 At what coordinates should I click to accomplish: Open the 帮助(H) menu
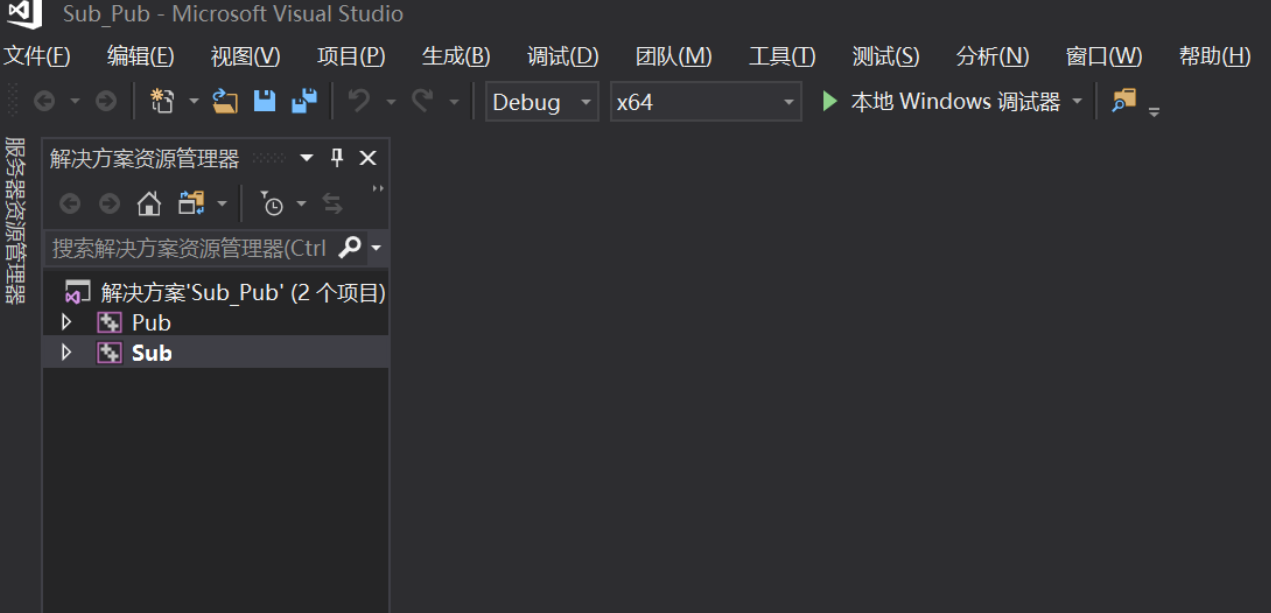click(1214, 56)
